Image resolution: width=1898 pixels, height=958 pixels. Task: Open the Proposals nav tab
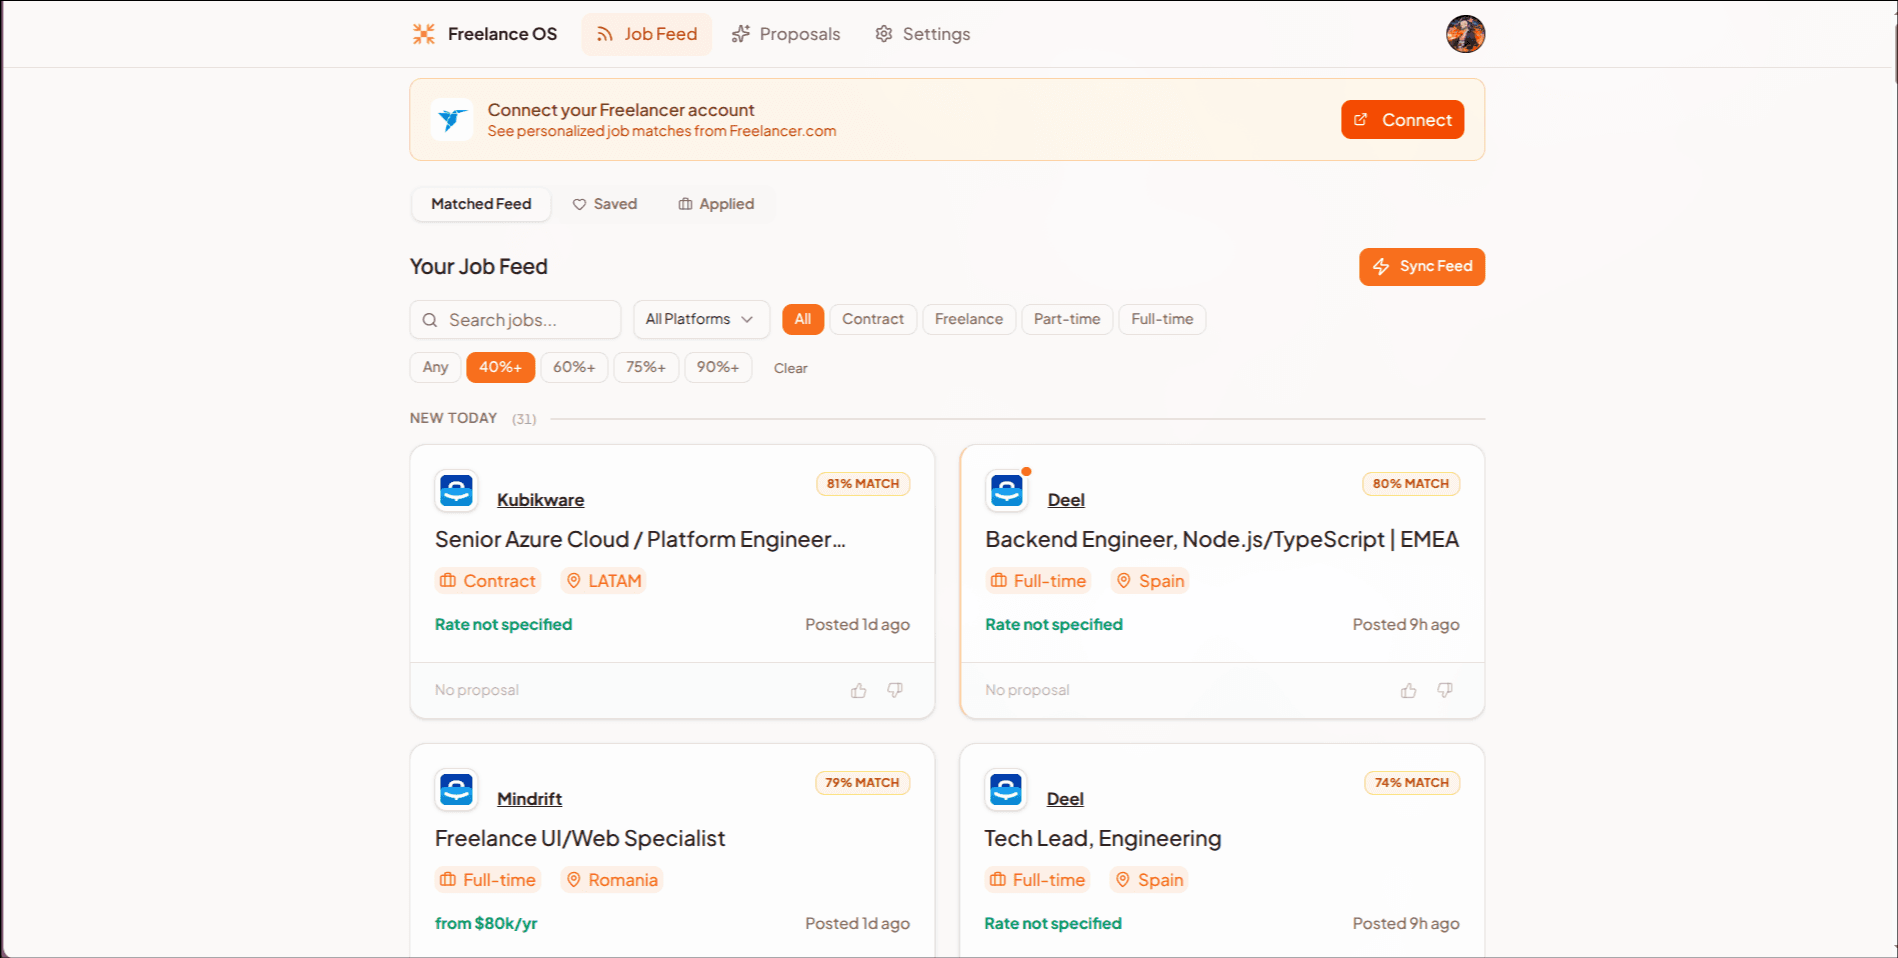tap(786, 34)
